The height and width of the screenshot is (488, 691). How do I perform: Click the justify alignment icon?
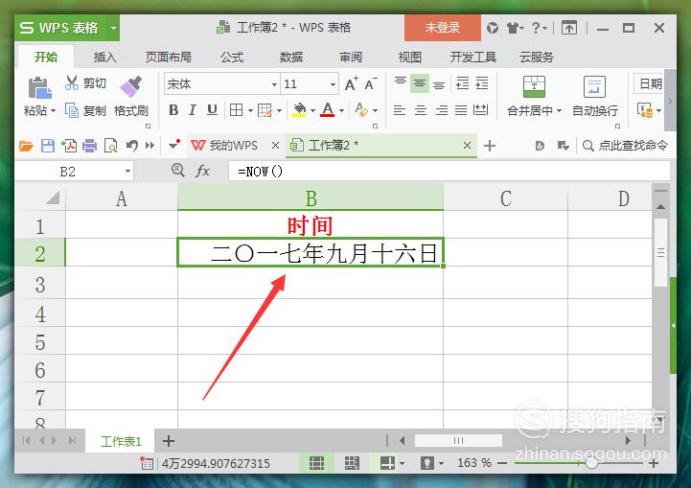tap(461, 110)
